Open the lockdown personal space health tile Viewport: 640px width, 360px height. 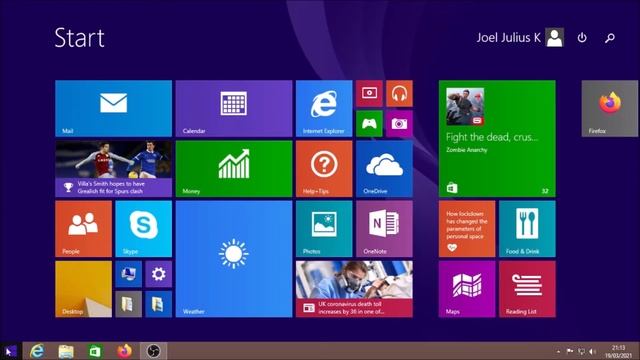[x=467, y=229]
